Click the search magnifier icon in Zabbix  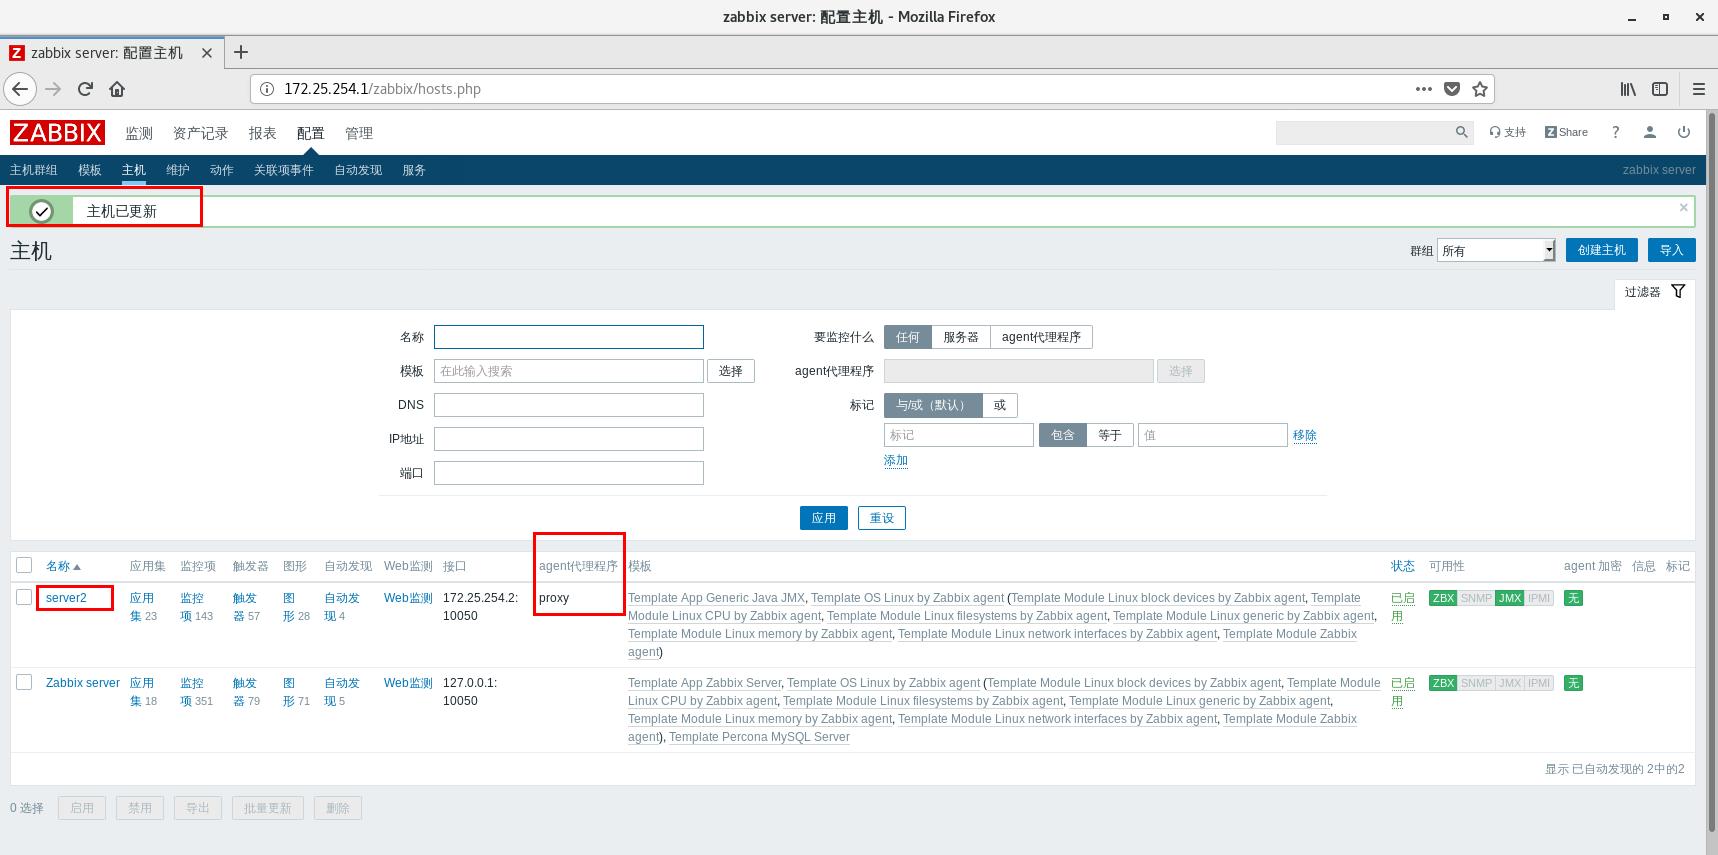point(1461,132)
